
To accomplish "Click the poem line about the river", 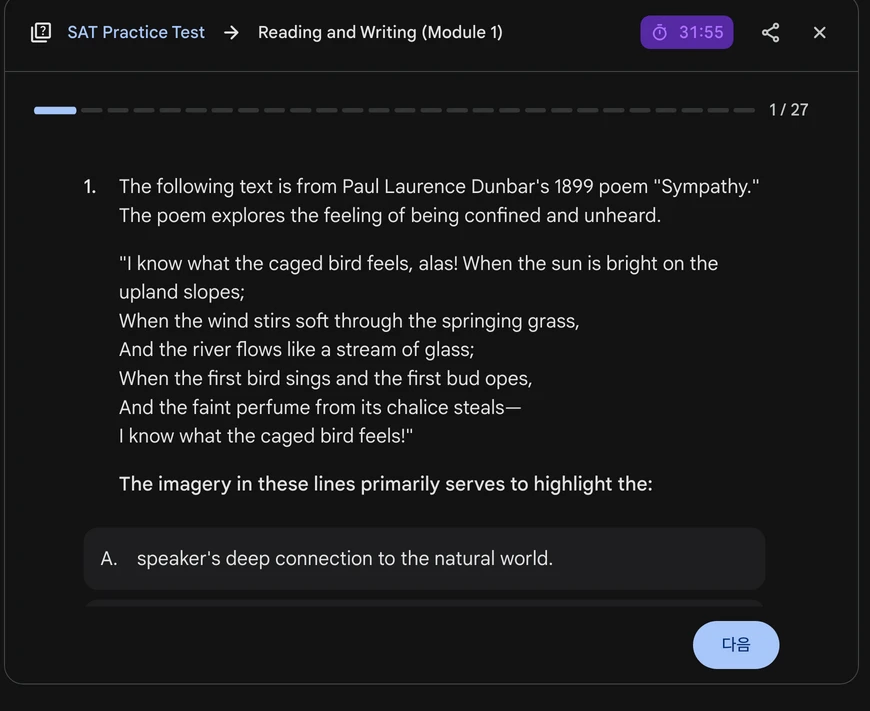I will [296, 349].
